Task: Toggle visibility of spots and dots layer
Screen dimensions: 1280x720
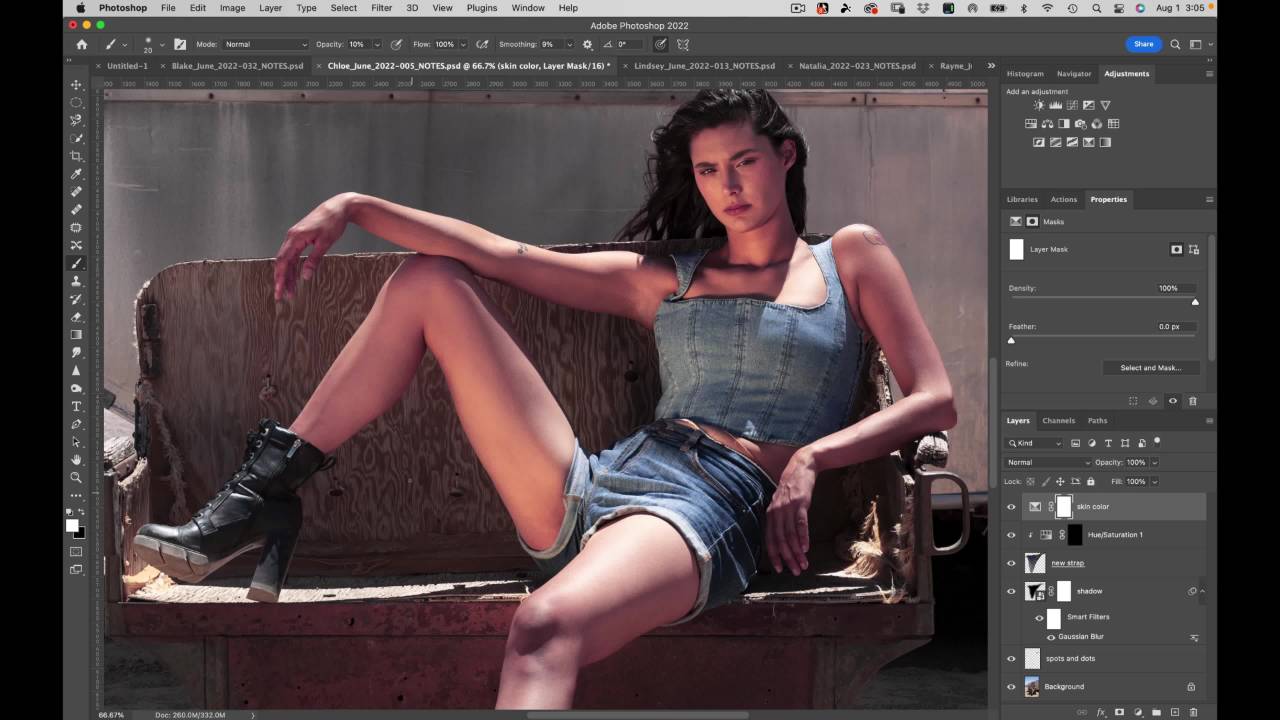Action: click(x=1011, y=659)
